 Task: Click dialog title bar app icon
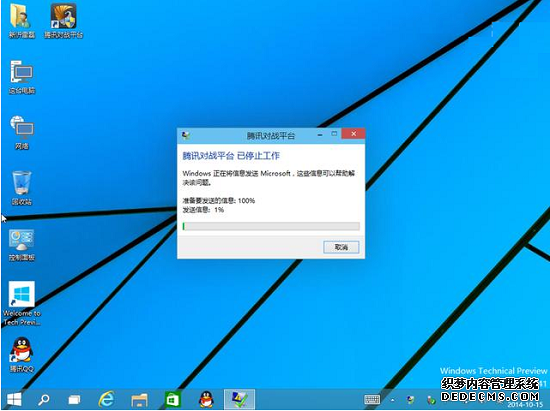186,135
